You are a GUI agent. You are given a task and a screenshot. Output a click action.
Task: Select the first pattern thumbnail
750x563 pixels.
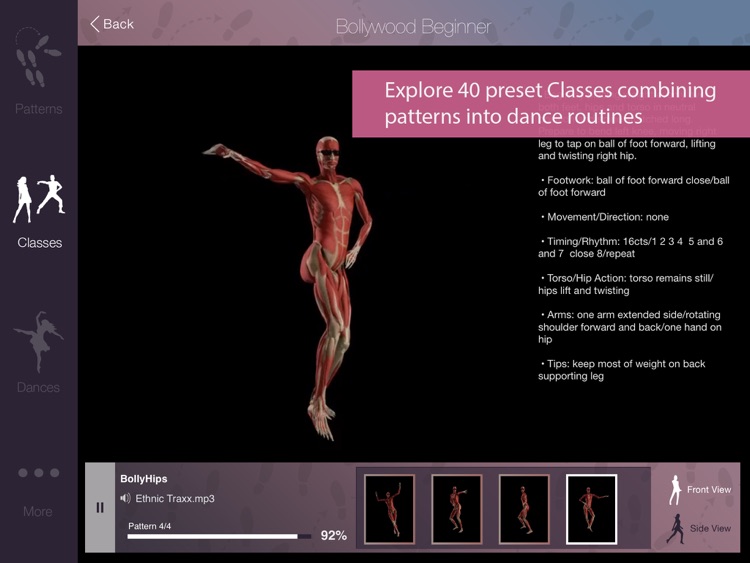pos(389,509)
